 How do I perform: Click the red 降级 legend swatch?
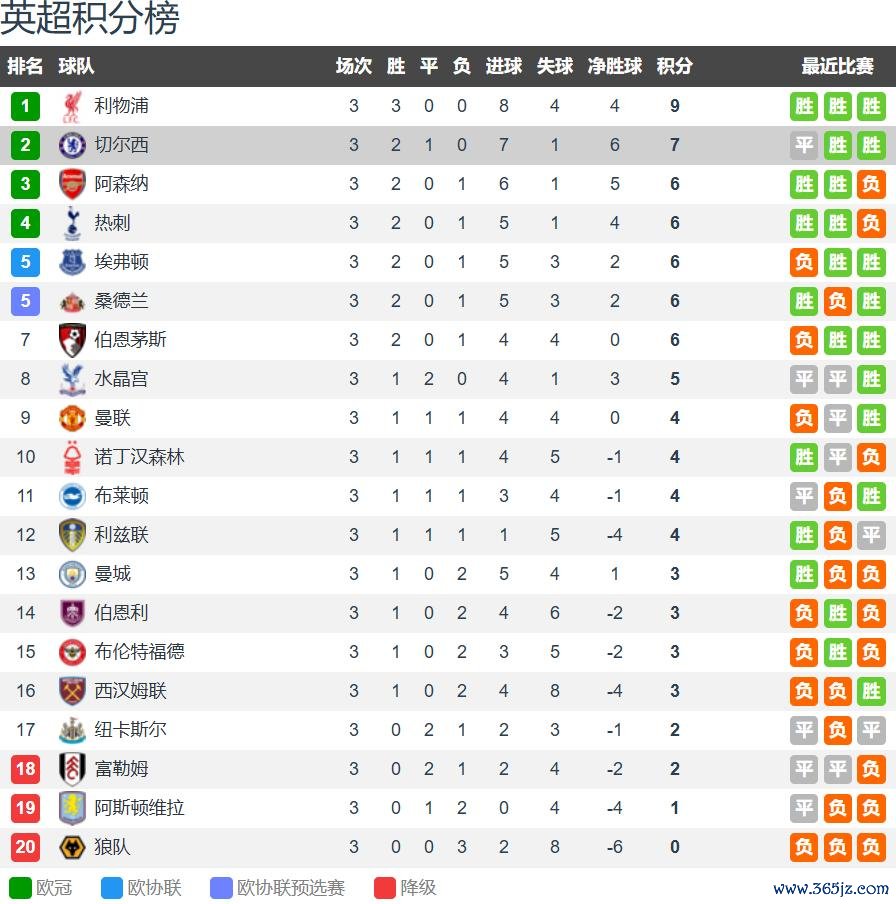(385, 888)
